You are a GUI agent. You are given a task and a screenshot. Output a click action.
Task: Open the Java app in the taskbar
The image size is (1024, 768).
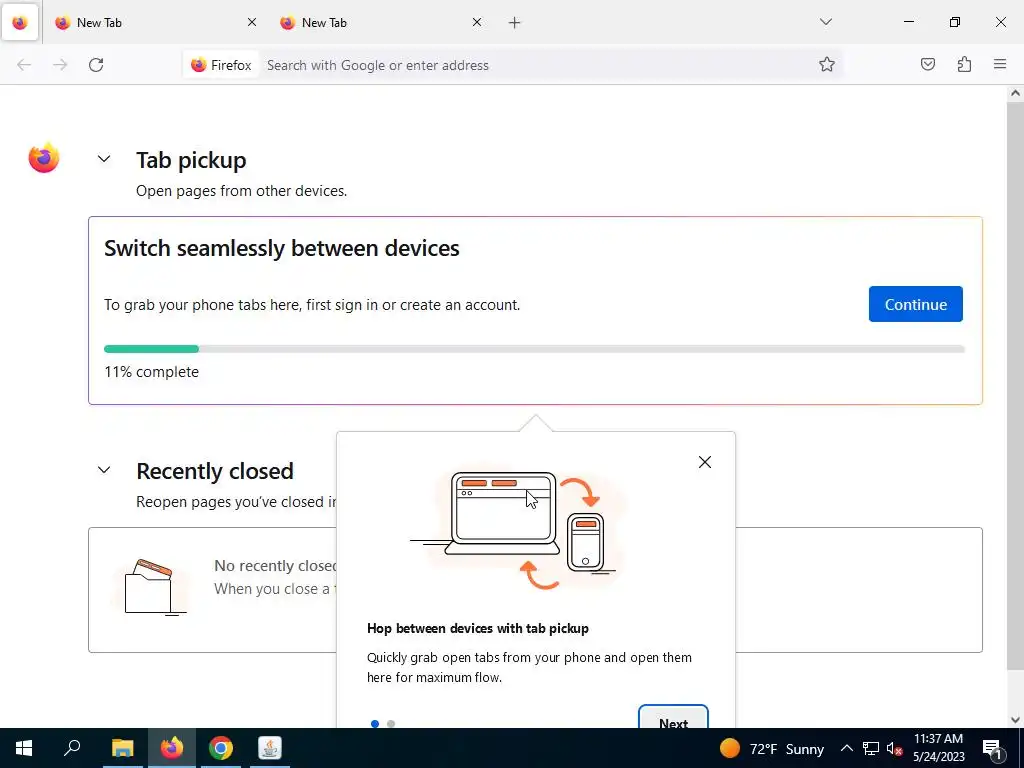270,748
